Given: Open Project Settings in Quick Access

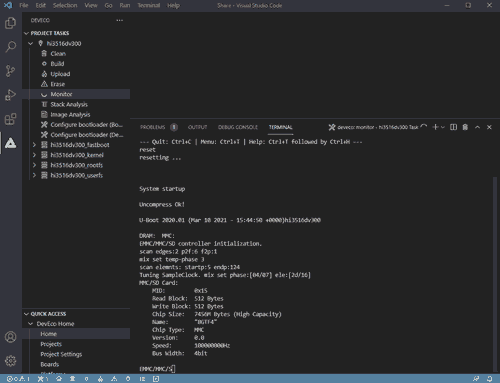Looking at the screenshot, I should (61, 354).
